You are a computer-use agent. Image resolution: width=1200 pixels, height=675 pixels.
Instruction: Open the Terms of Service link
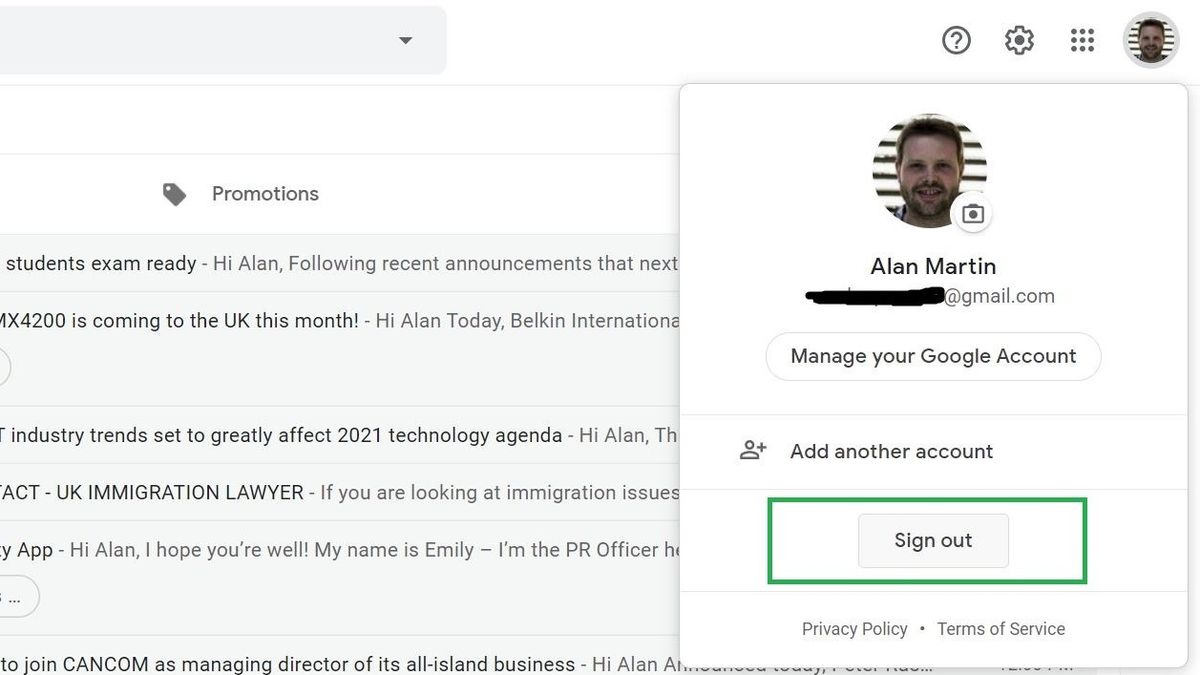click(x=1000, y=628)
